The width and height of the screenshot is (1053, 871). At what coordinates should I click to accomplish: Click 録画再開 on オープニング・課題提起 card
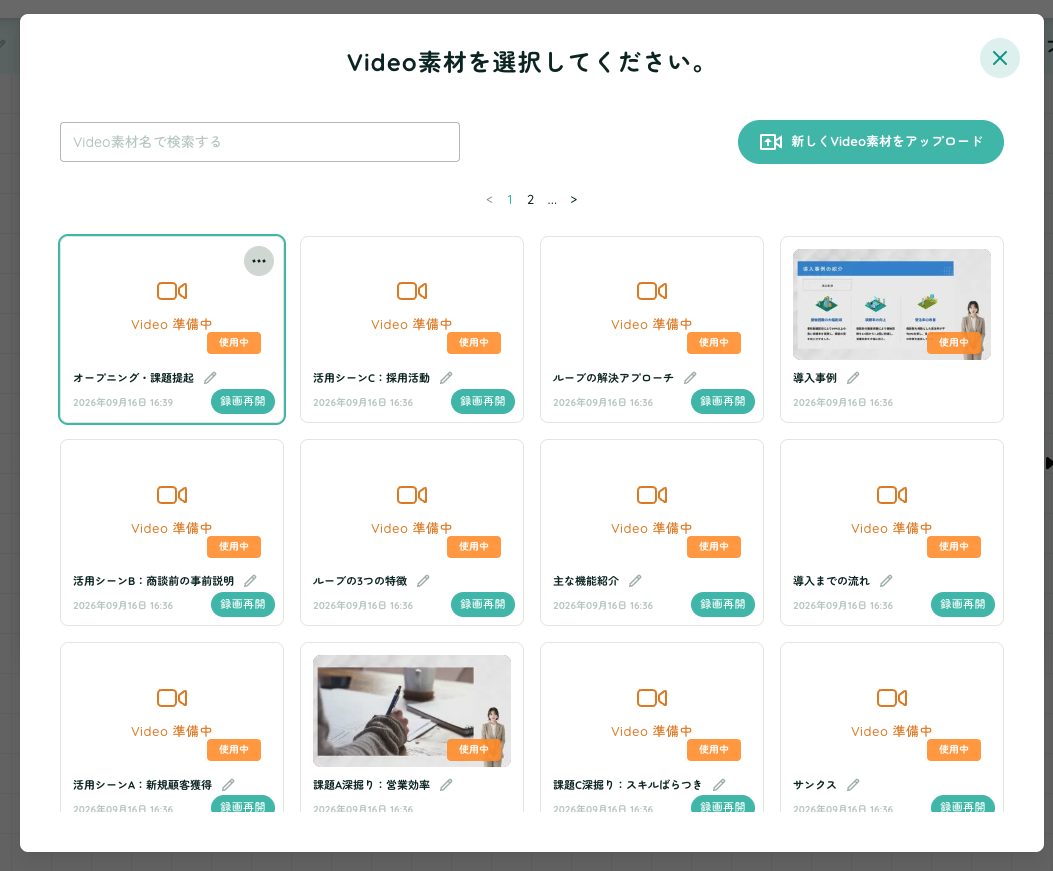pyautogui.click(x=242, y=401)
